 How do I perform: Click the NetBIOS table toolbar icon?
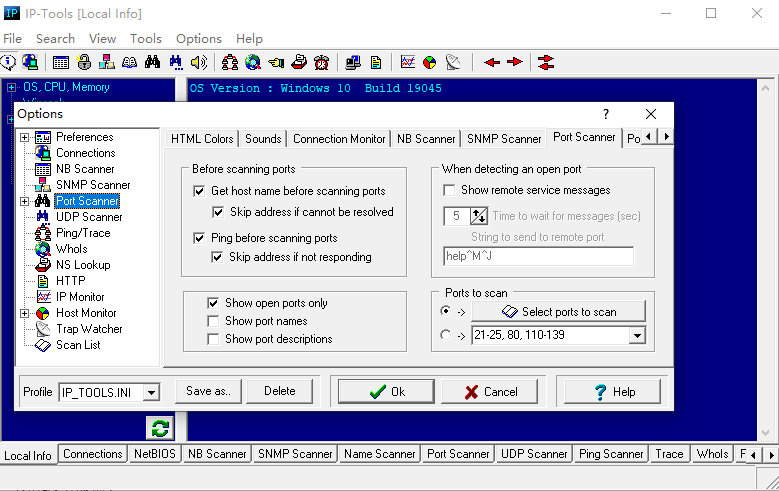tap(61, 62)
